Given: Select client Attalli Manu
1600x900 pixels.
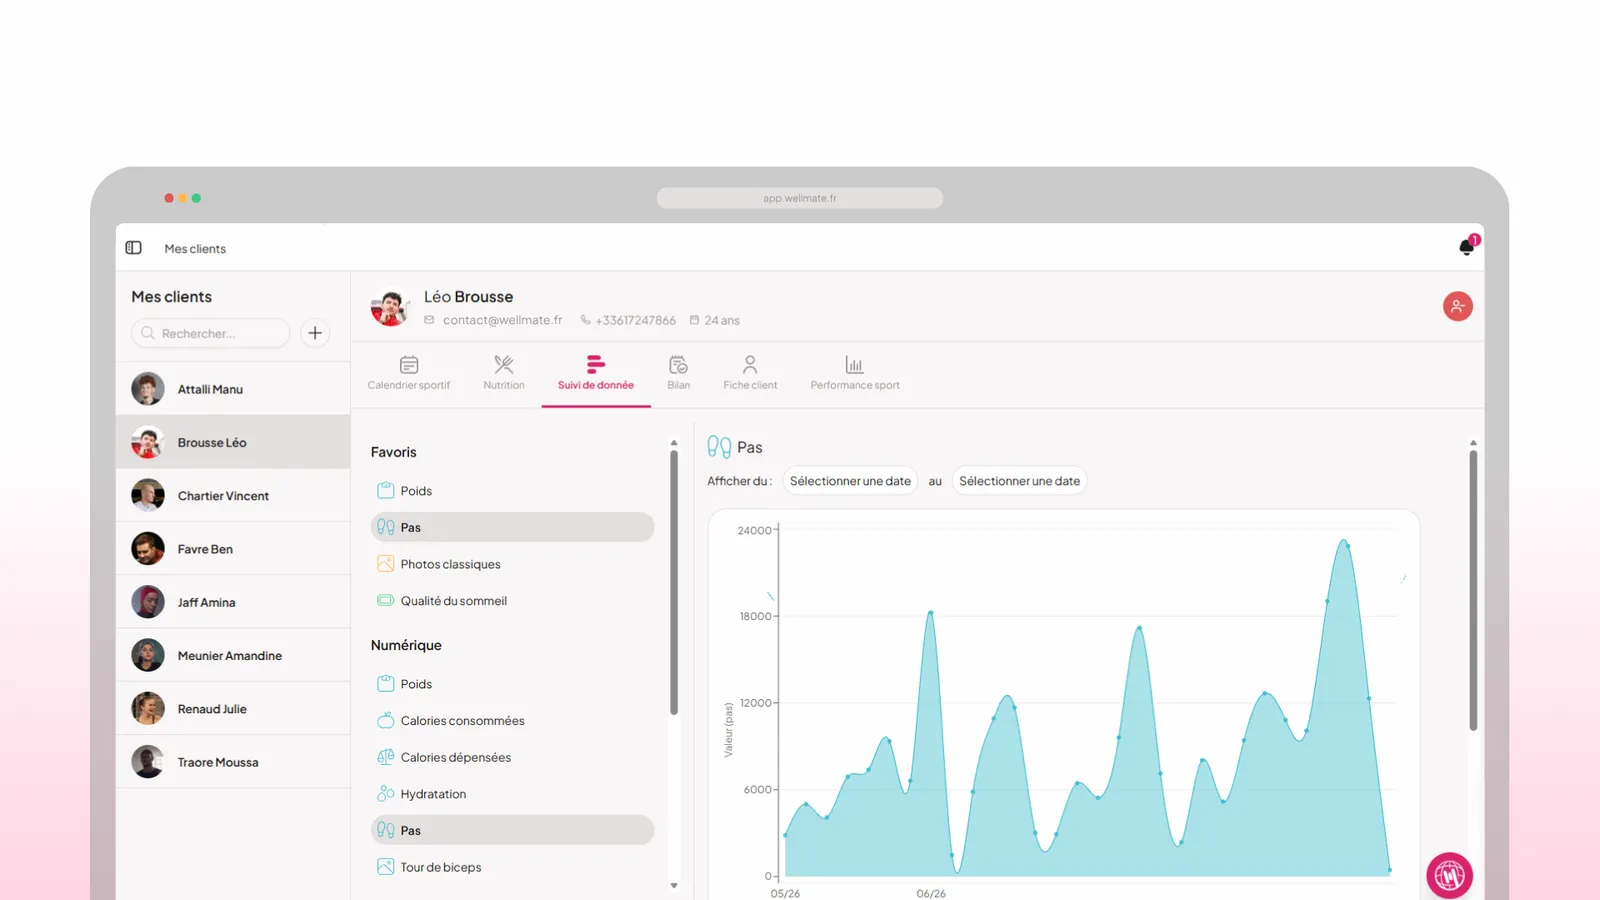Looking at the screenshot, I should pos(233,389).
